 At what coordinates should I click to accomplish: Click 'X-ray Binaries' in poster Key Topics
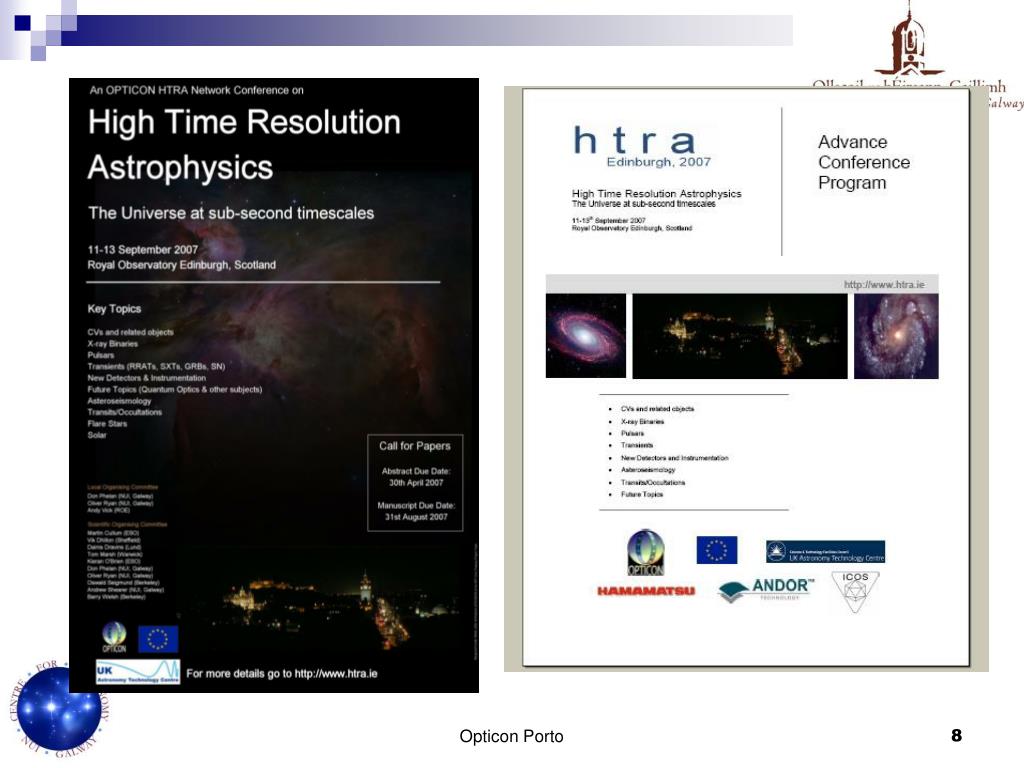click(x=112, y=344)
